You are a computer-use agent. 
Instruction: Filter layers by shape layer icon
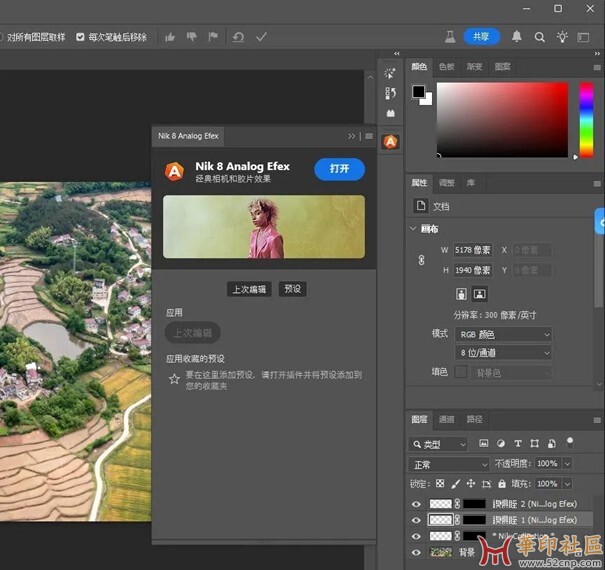534,443
